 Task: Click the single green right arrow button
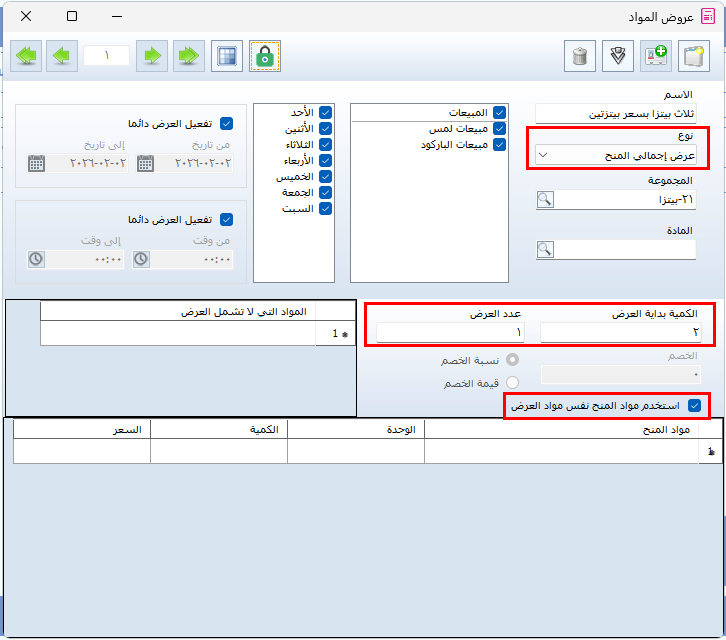coord(151,56)
